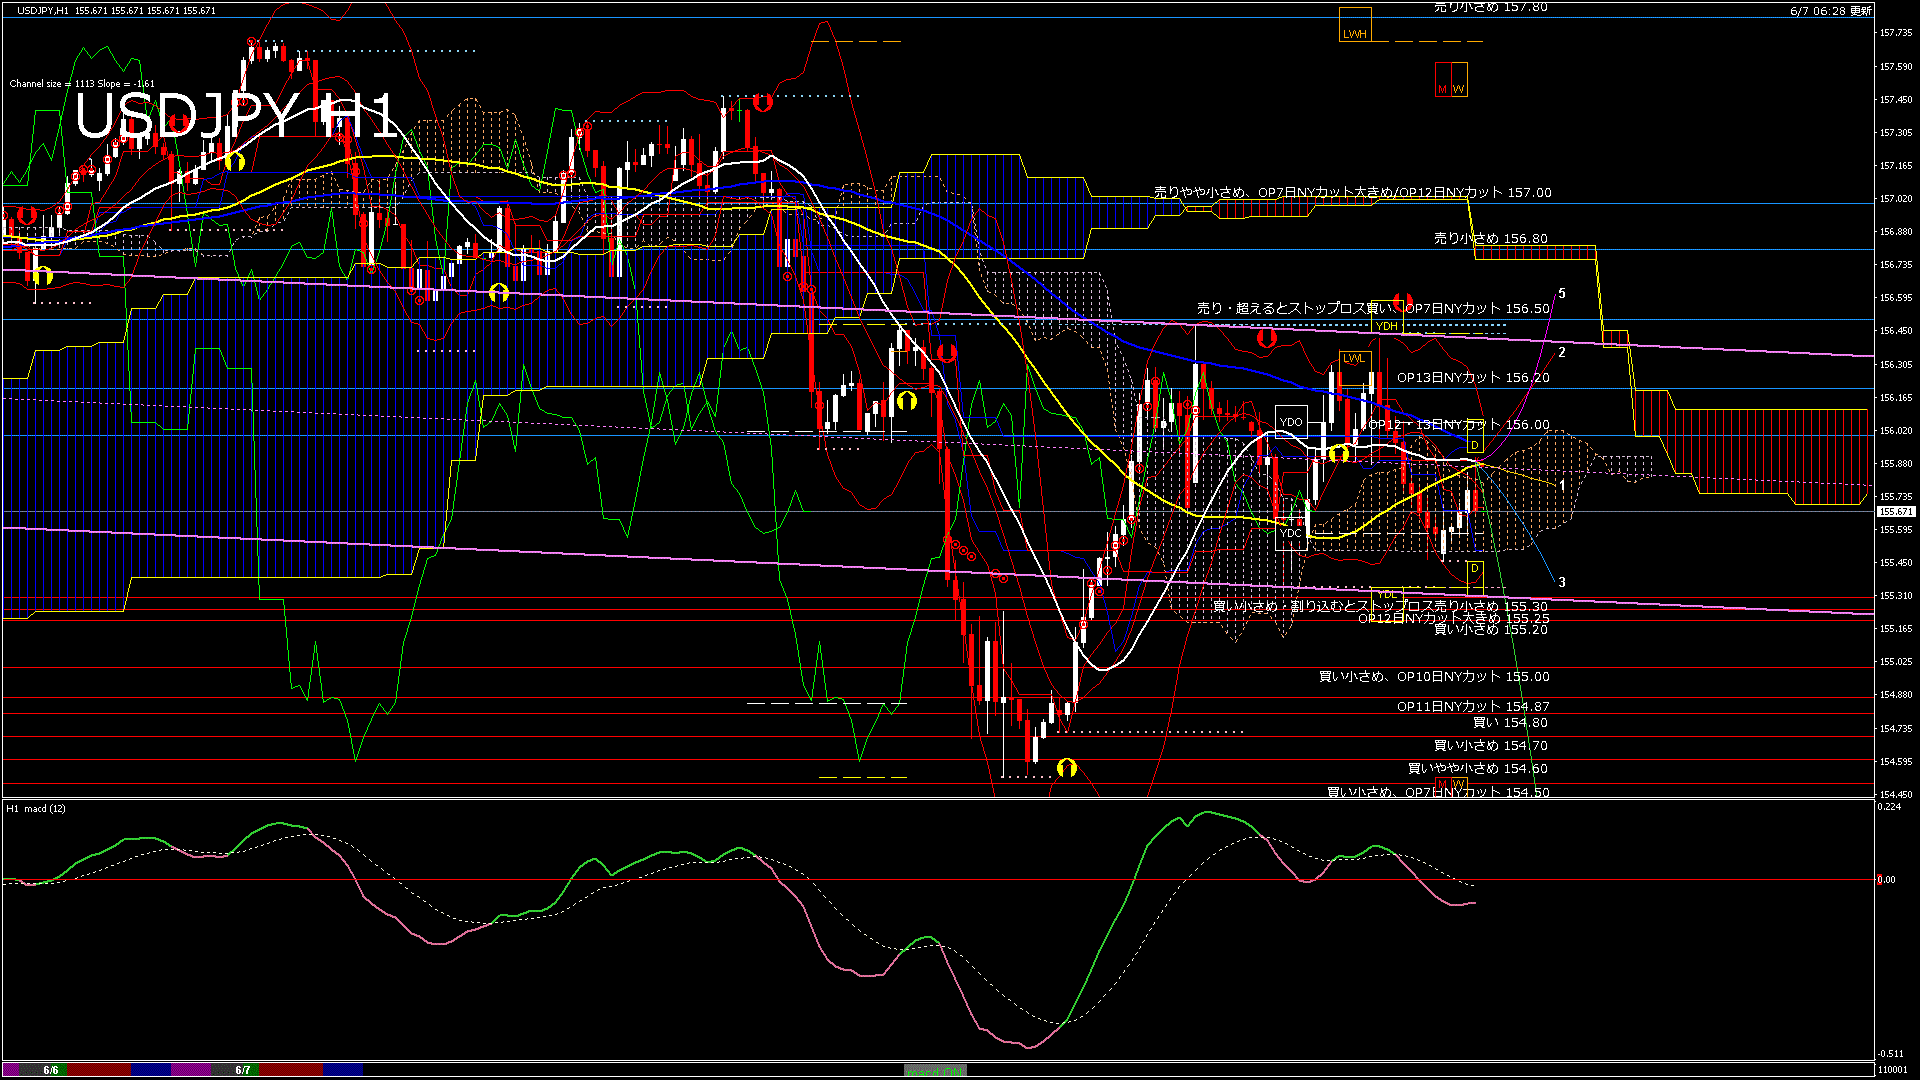Click red sell arrow near 157.45 peak

point(763,102)
